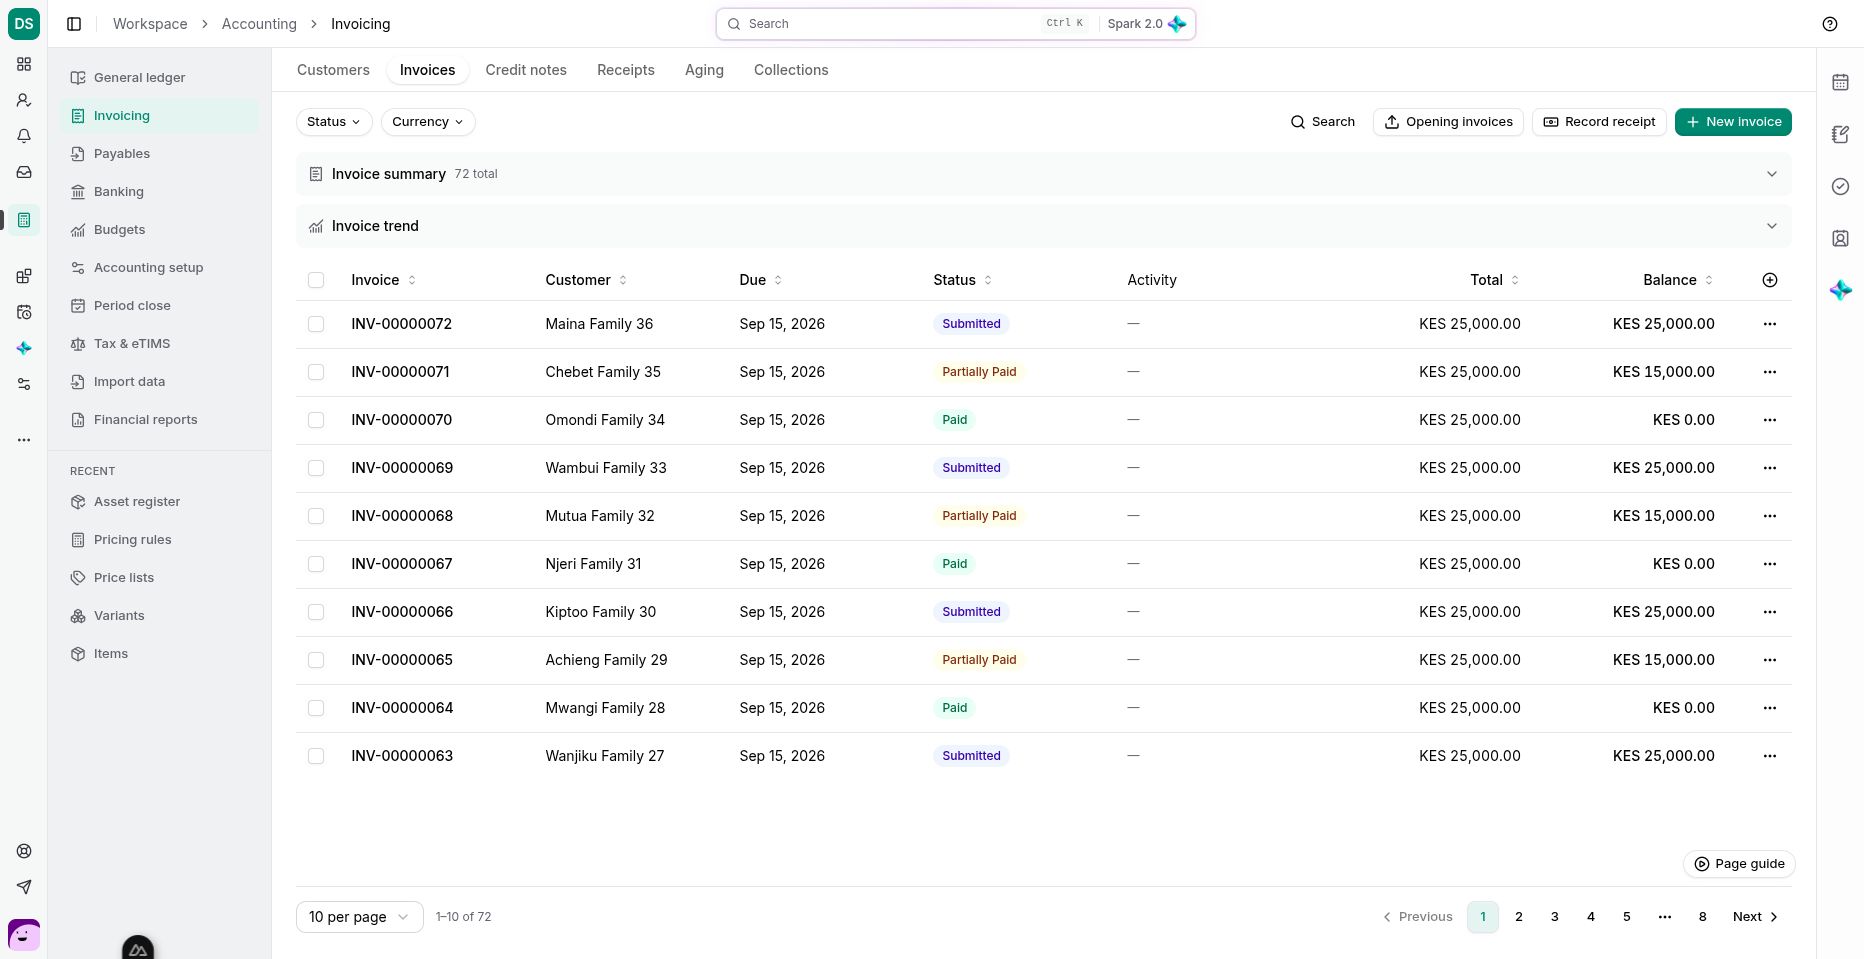Click the table Search button

(1323, 122)
